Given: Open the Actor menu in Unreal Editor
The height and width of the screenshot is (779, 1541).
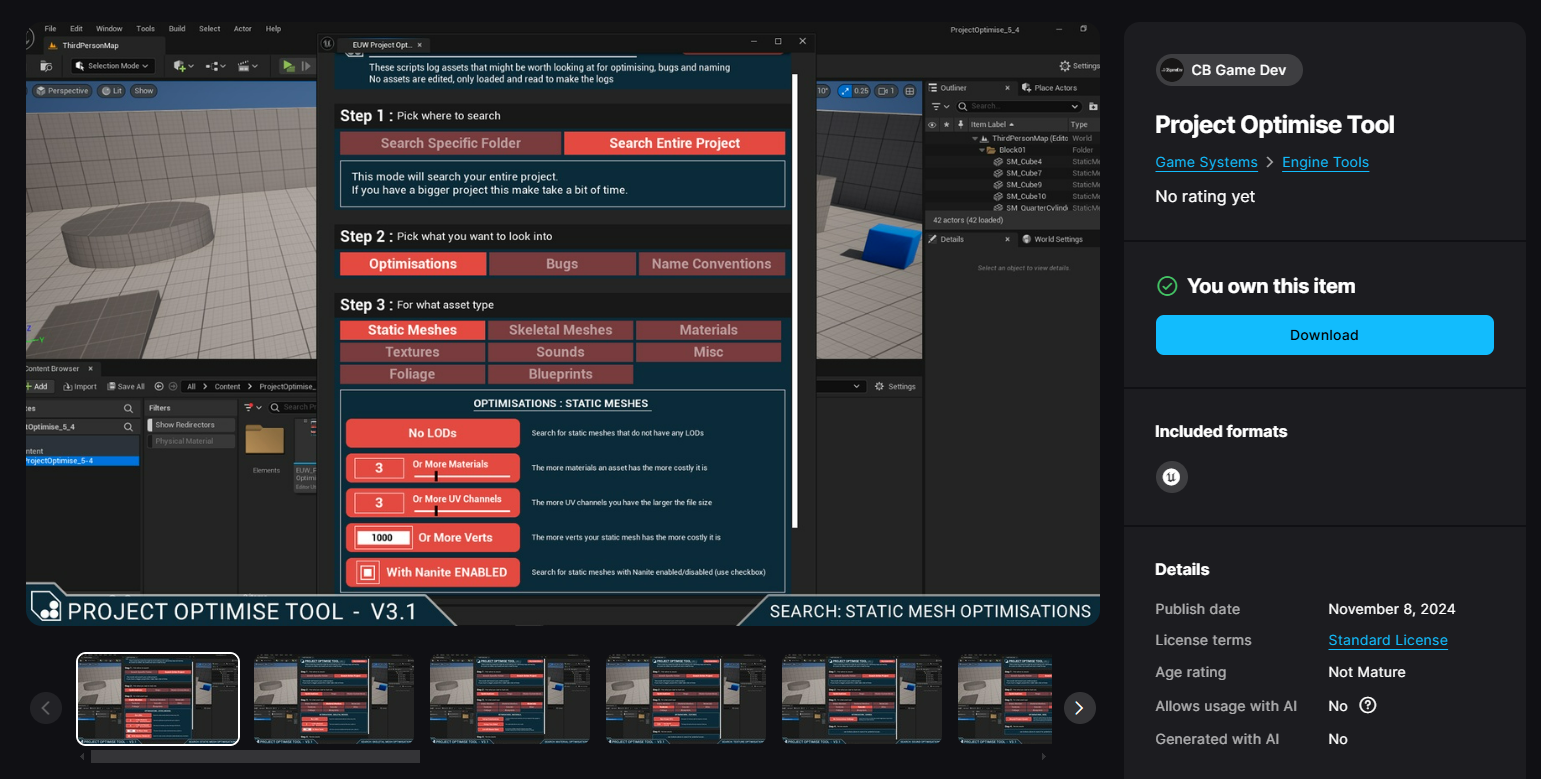Looking at the screenshot, I should (242, 29).
